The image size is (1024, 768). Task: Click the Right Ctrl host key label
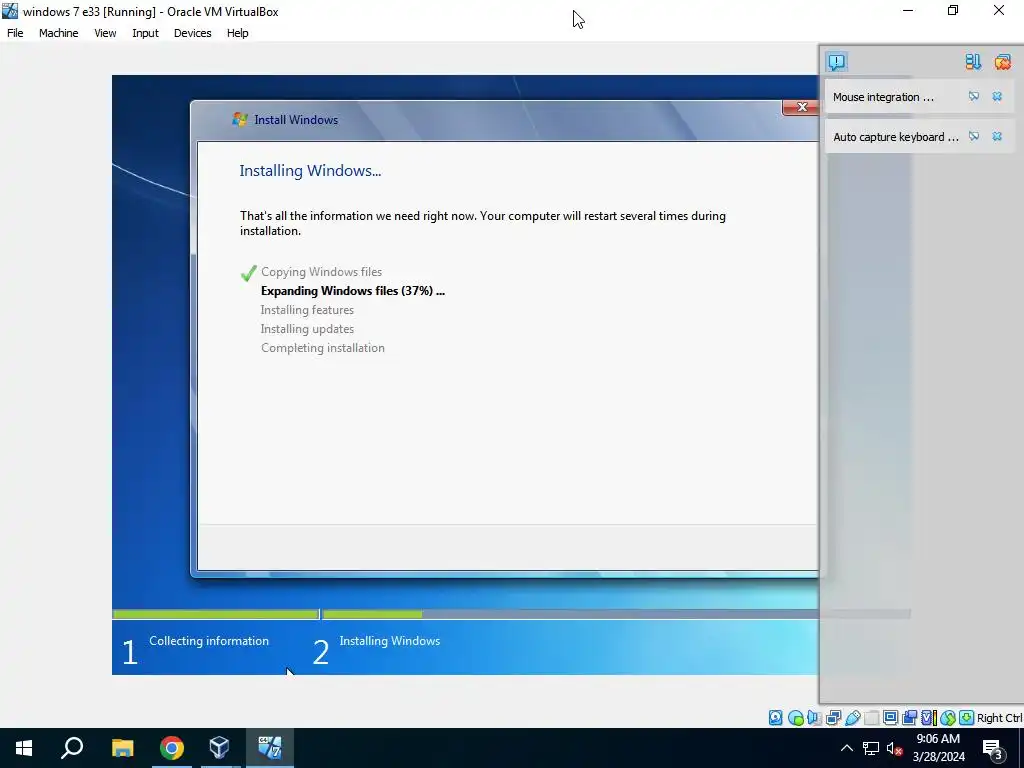pyautogui.click(x=1000, y=718)
